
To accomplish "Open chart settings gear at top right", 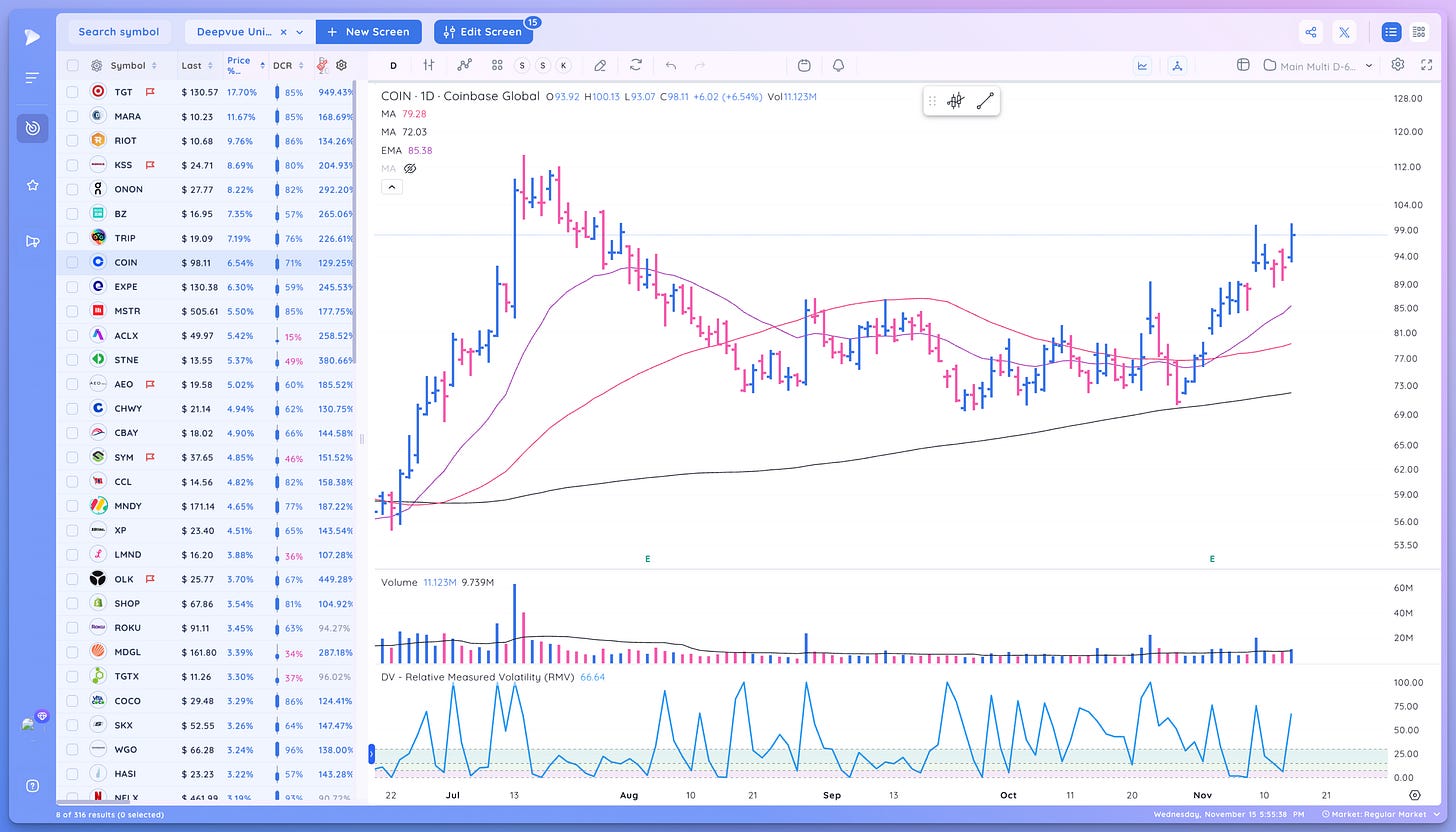I will [1398, 65].
